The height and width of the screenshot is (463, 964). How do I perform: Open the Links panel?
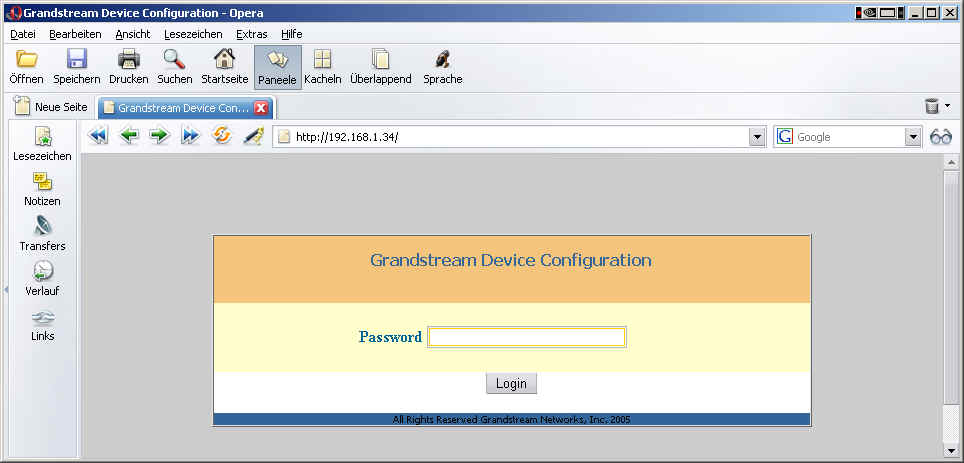(42, 326)
